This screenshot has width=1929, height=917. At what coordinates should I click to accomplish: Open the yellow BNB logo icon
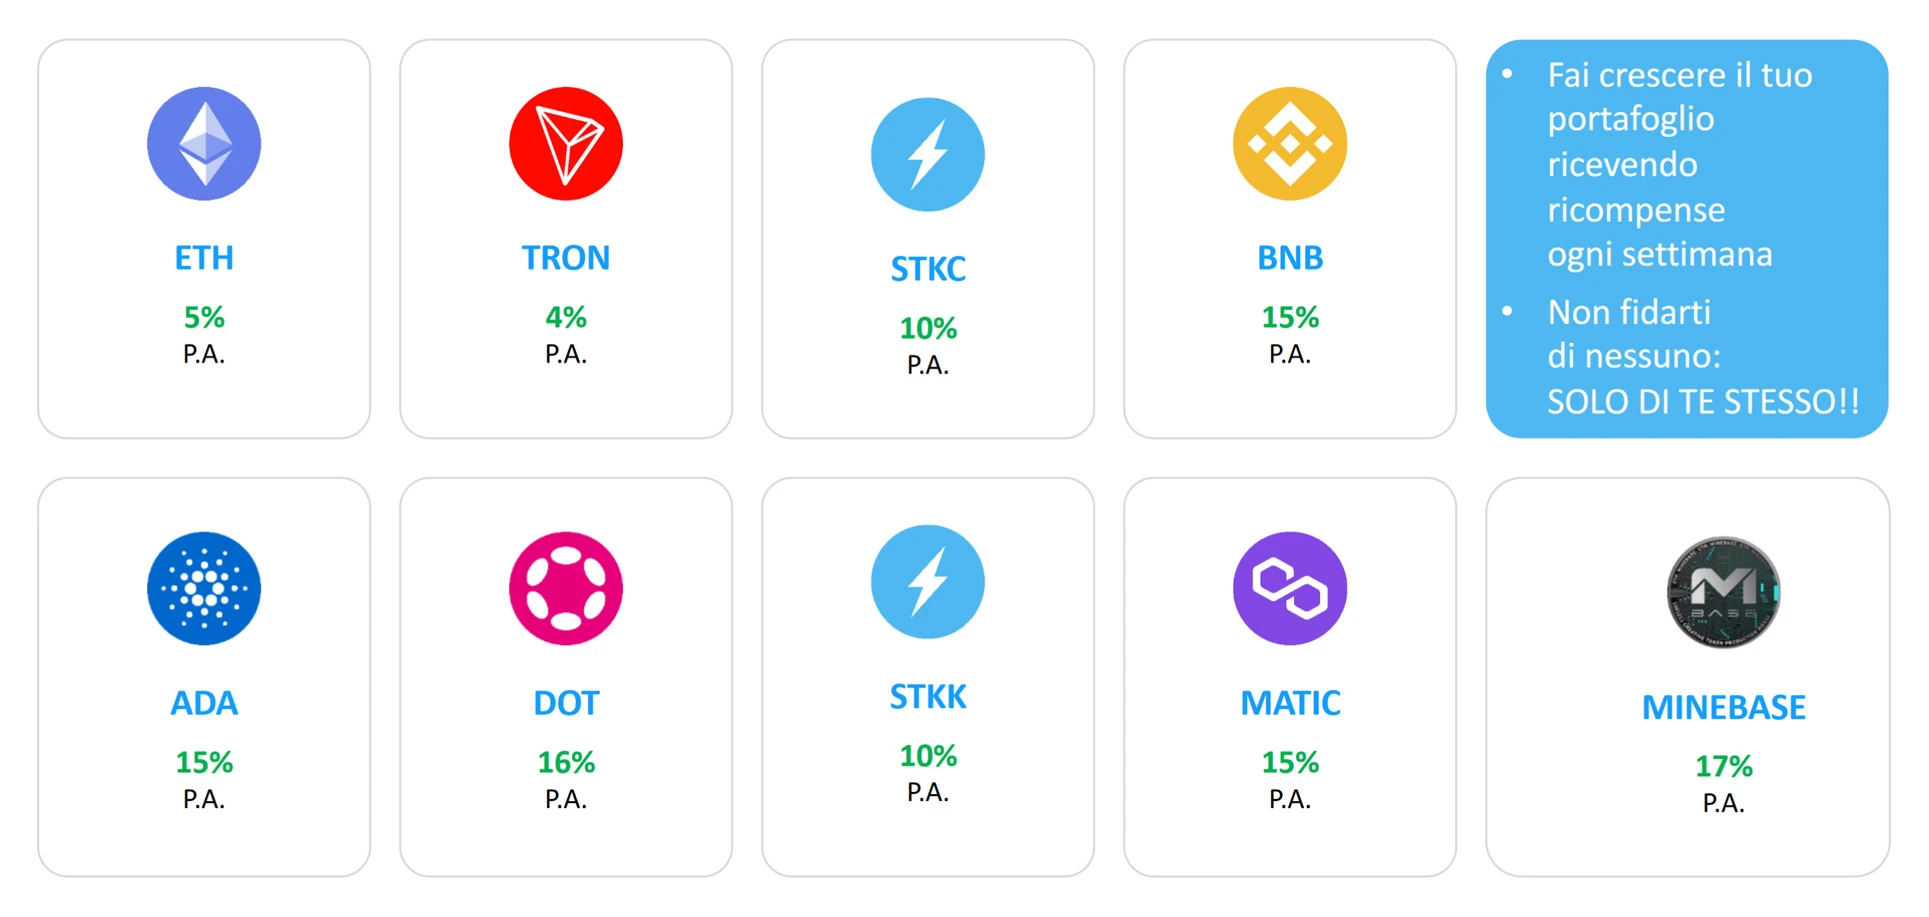point(1290,144)
